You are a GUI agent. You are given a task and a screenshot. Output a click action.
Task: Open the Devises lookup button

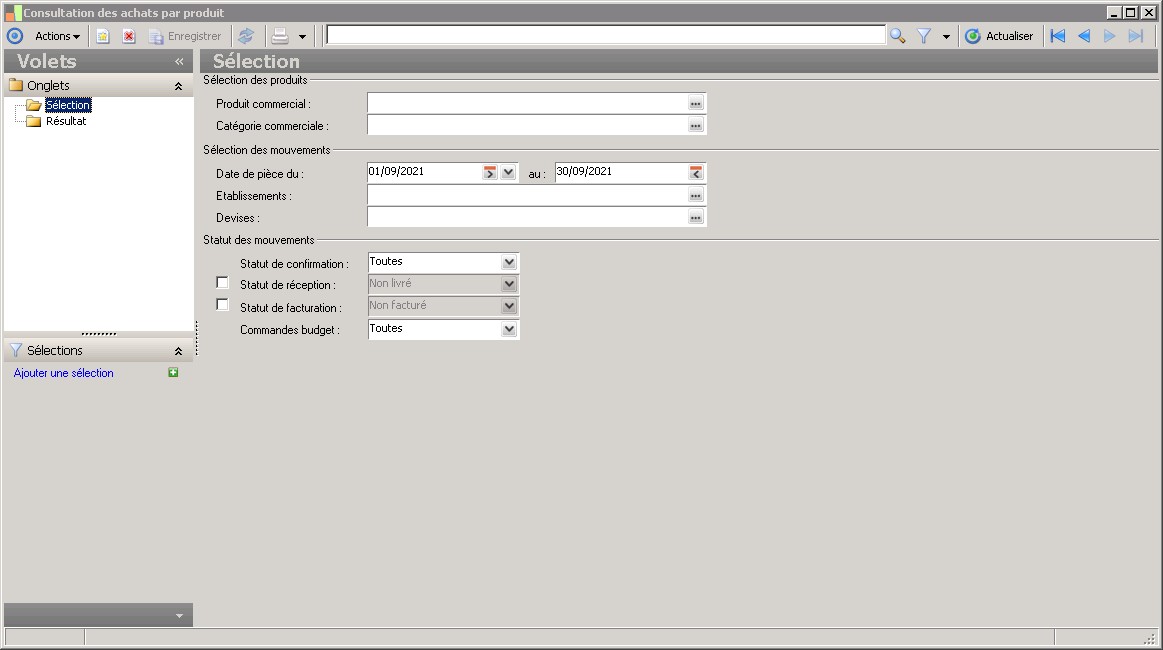pyautogui.click(x=696, y=218)
